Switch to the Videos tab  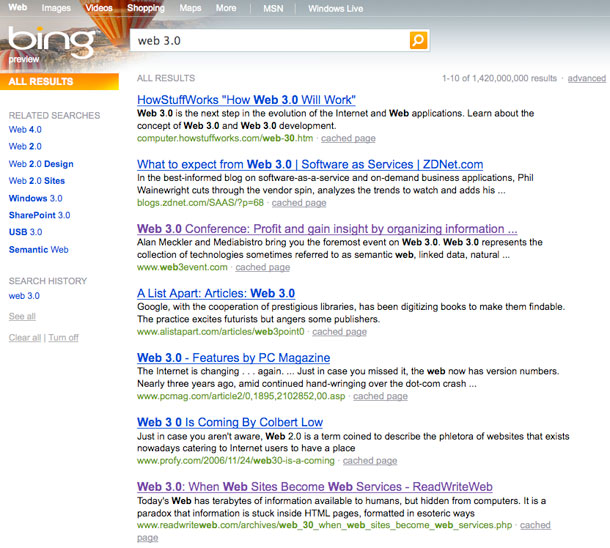pos(98,8)
